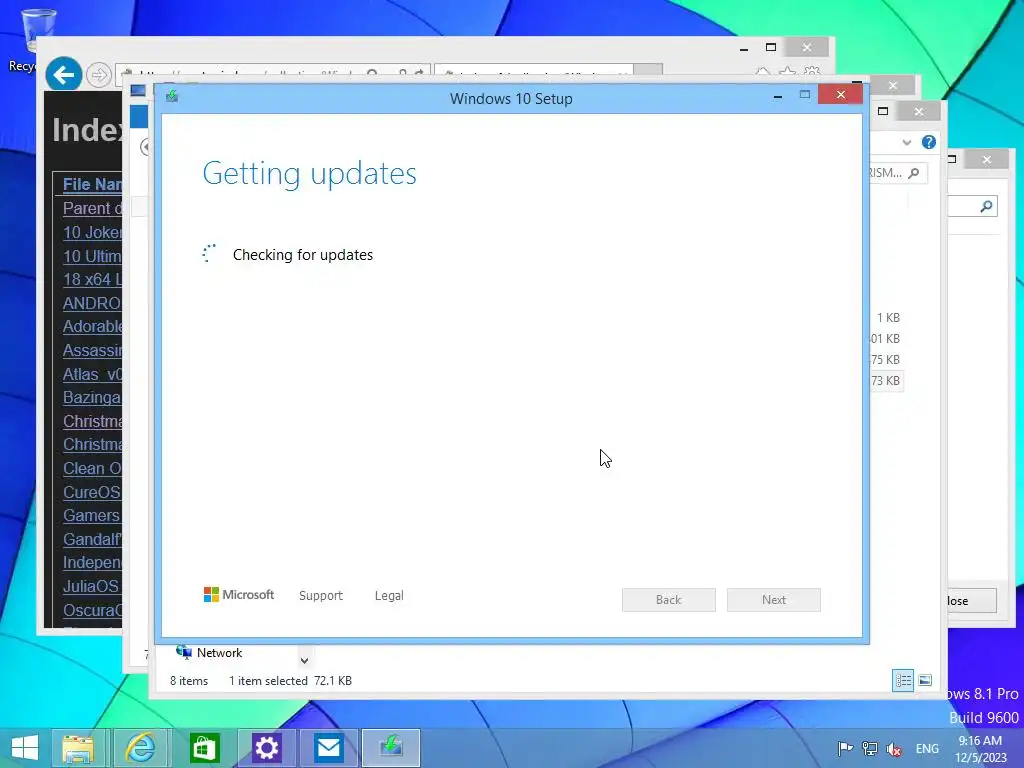Open the 'Assassin' link in IE
Image resolution: width=1024 pixels, height=768 pixels.
pos(92,351)
